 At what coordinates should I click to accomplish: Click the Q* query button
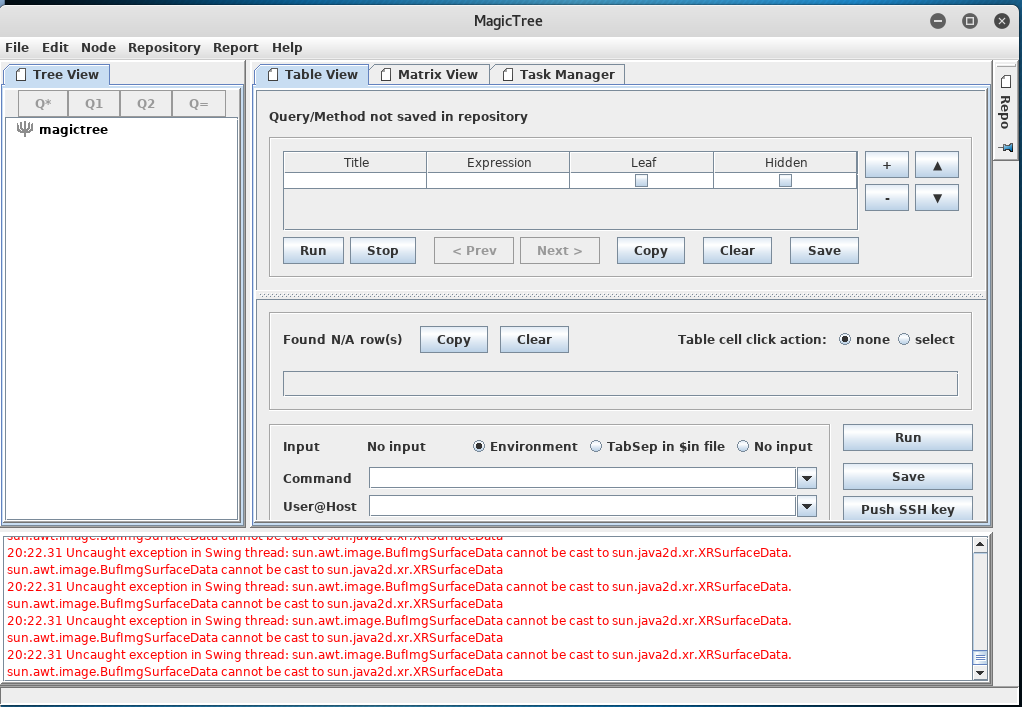point(43,104)
